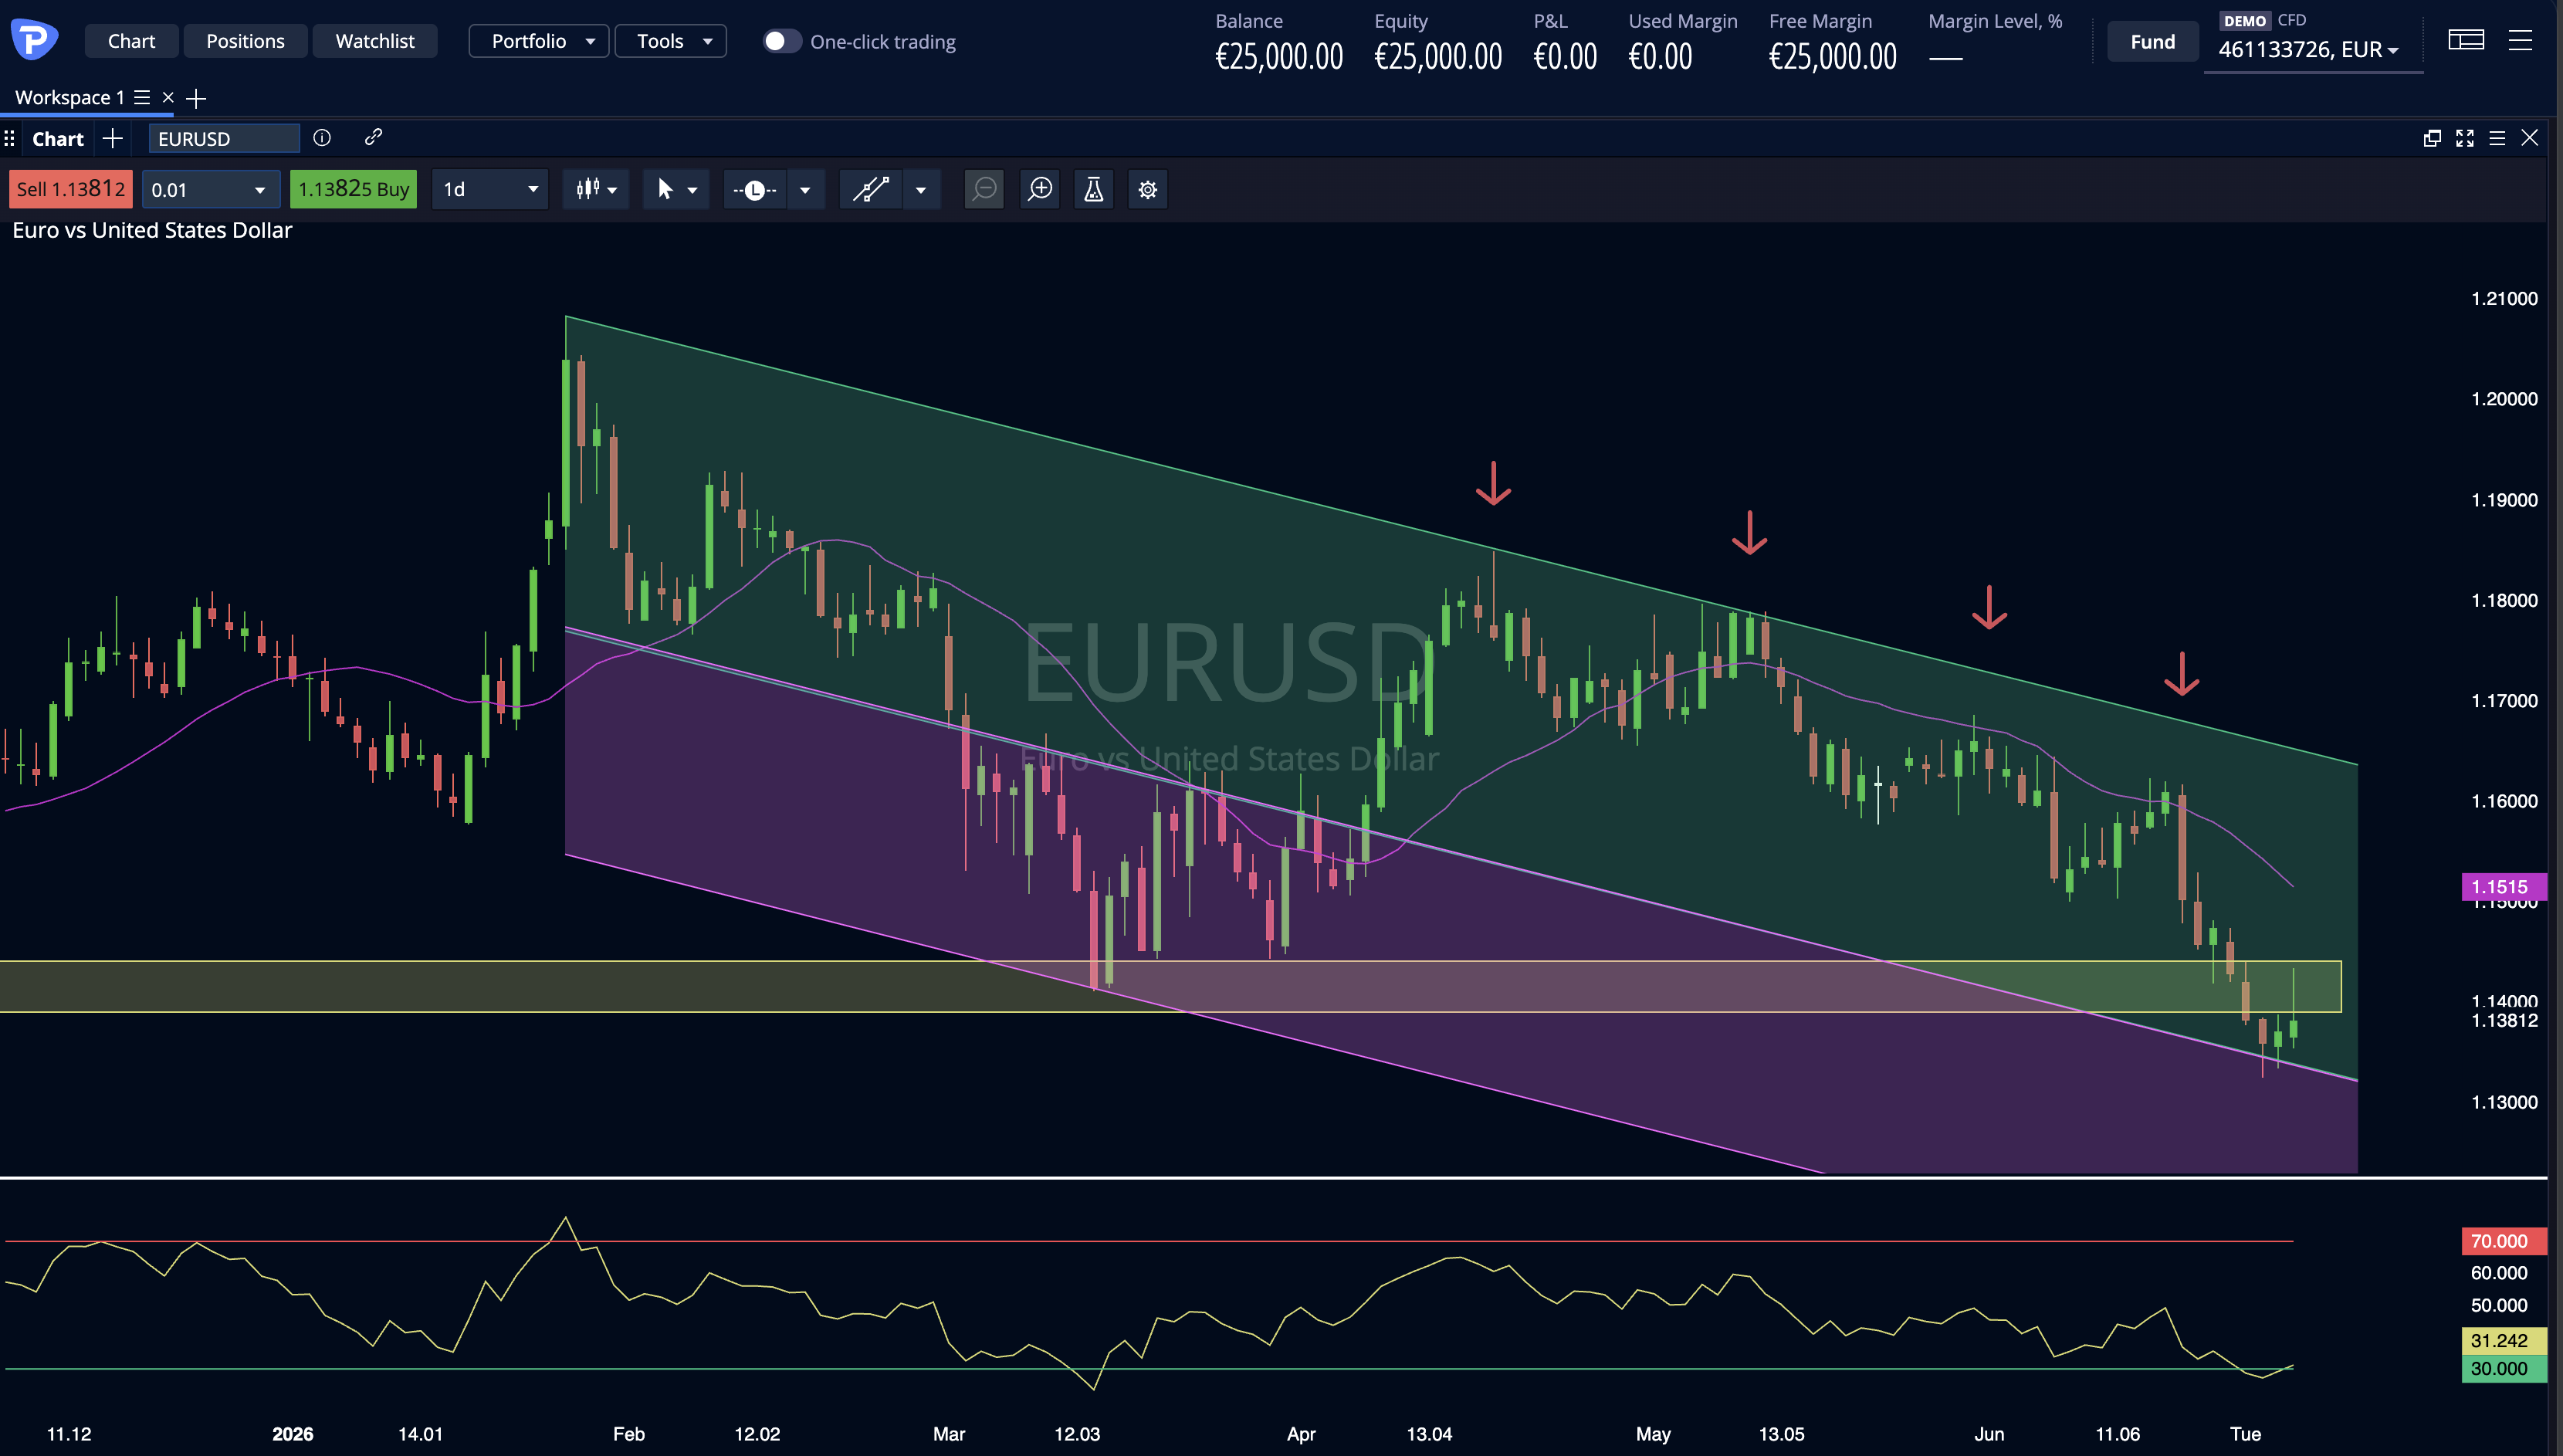Grab the chart panel drag handle
This screenshot has height=1456, width=2563.
(9, 138)
